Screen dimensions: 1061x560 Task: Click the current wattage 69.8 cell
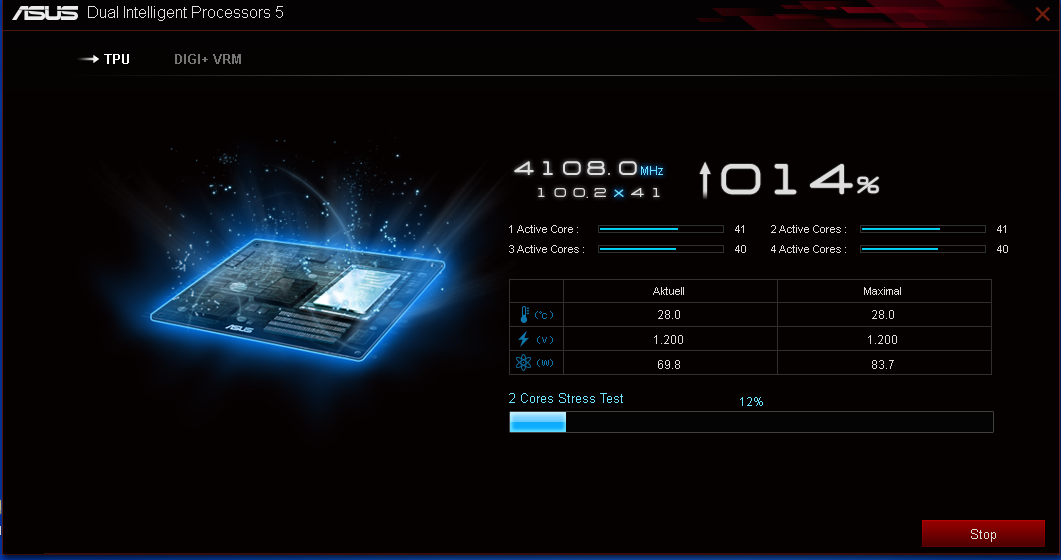coord(670,363)
